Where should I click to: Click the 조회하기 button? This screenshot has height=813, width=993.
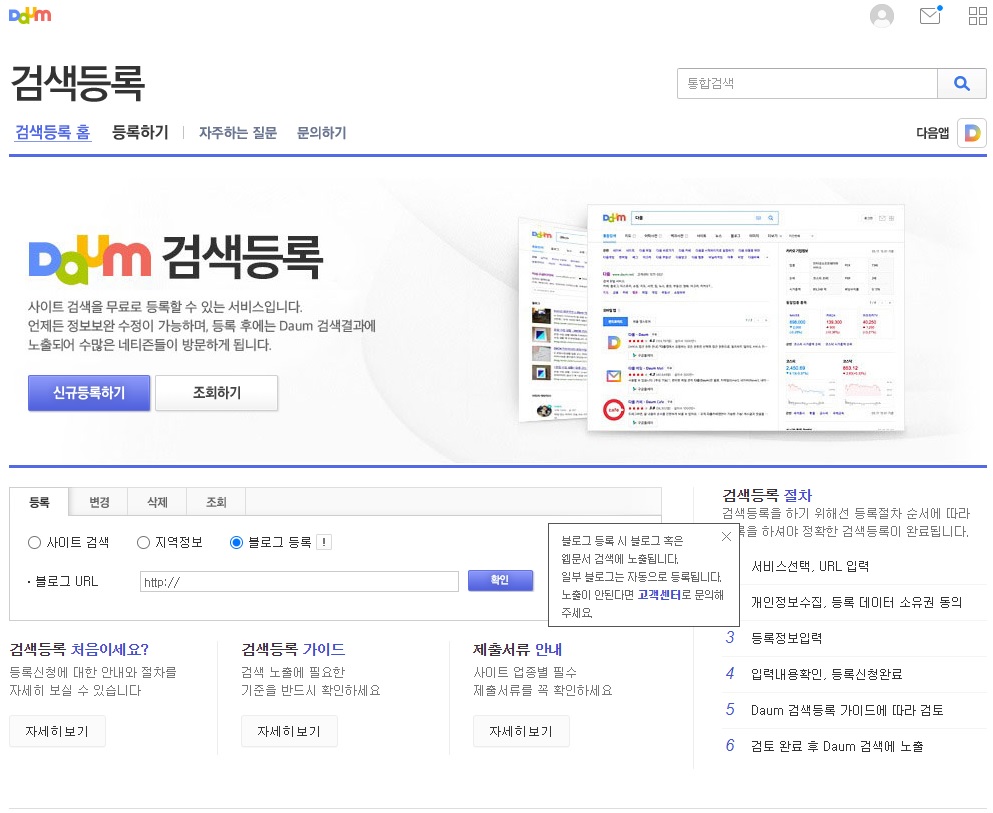[x=216, y=392]
